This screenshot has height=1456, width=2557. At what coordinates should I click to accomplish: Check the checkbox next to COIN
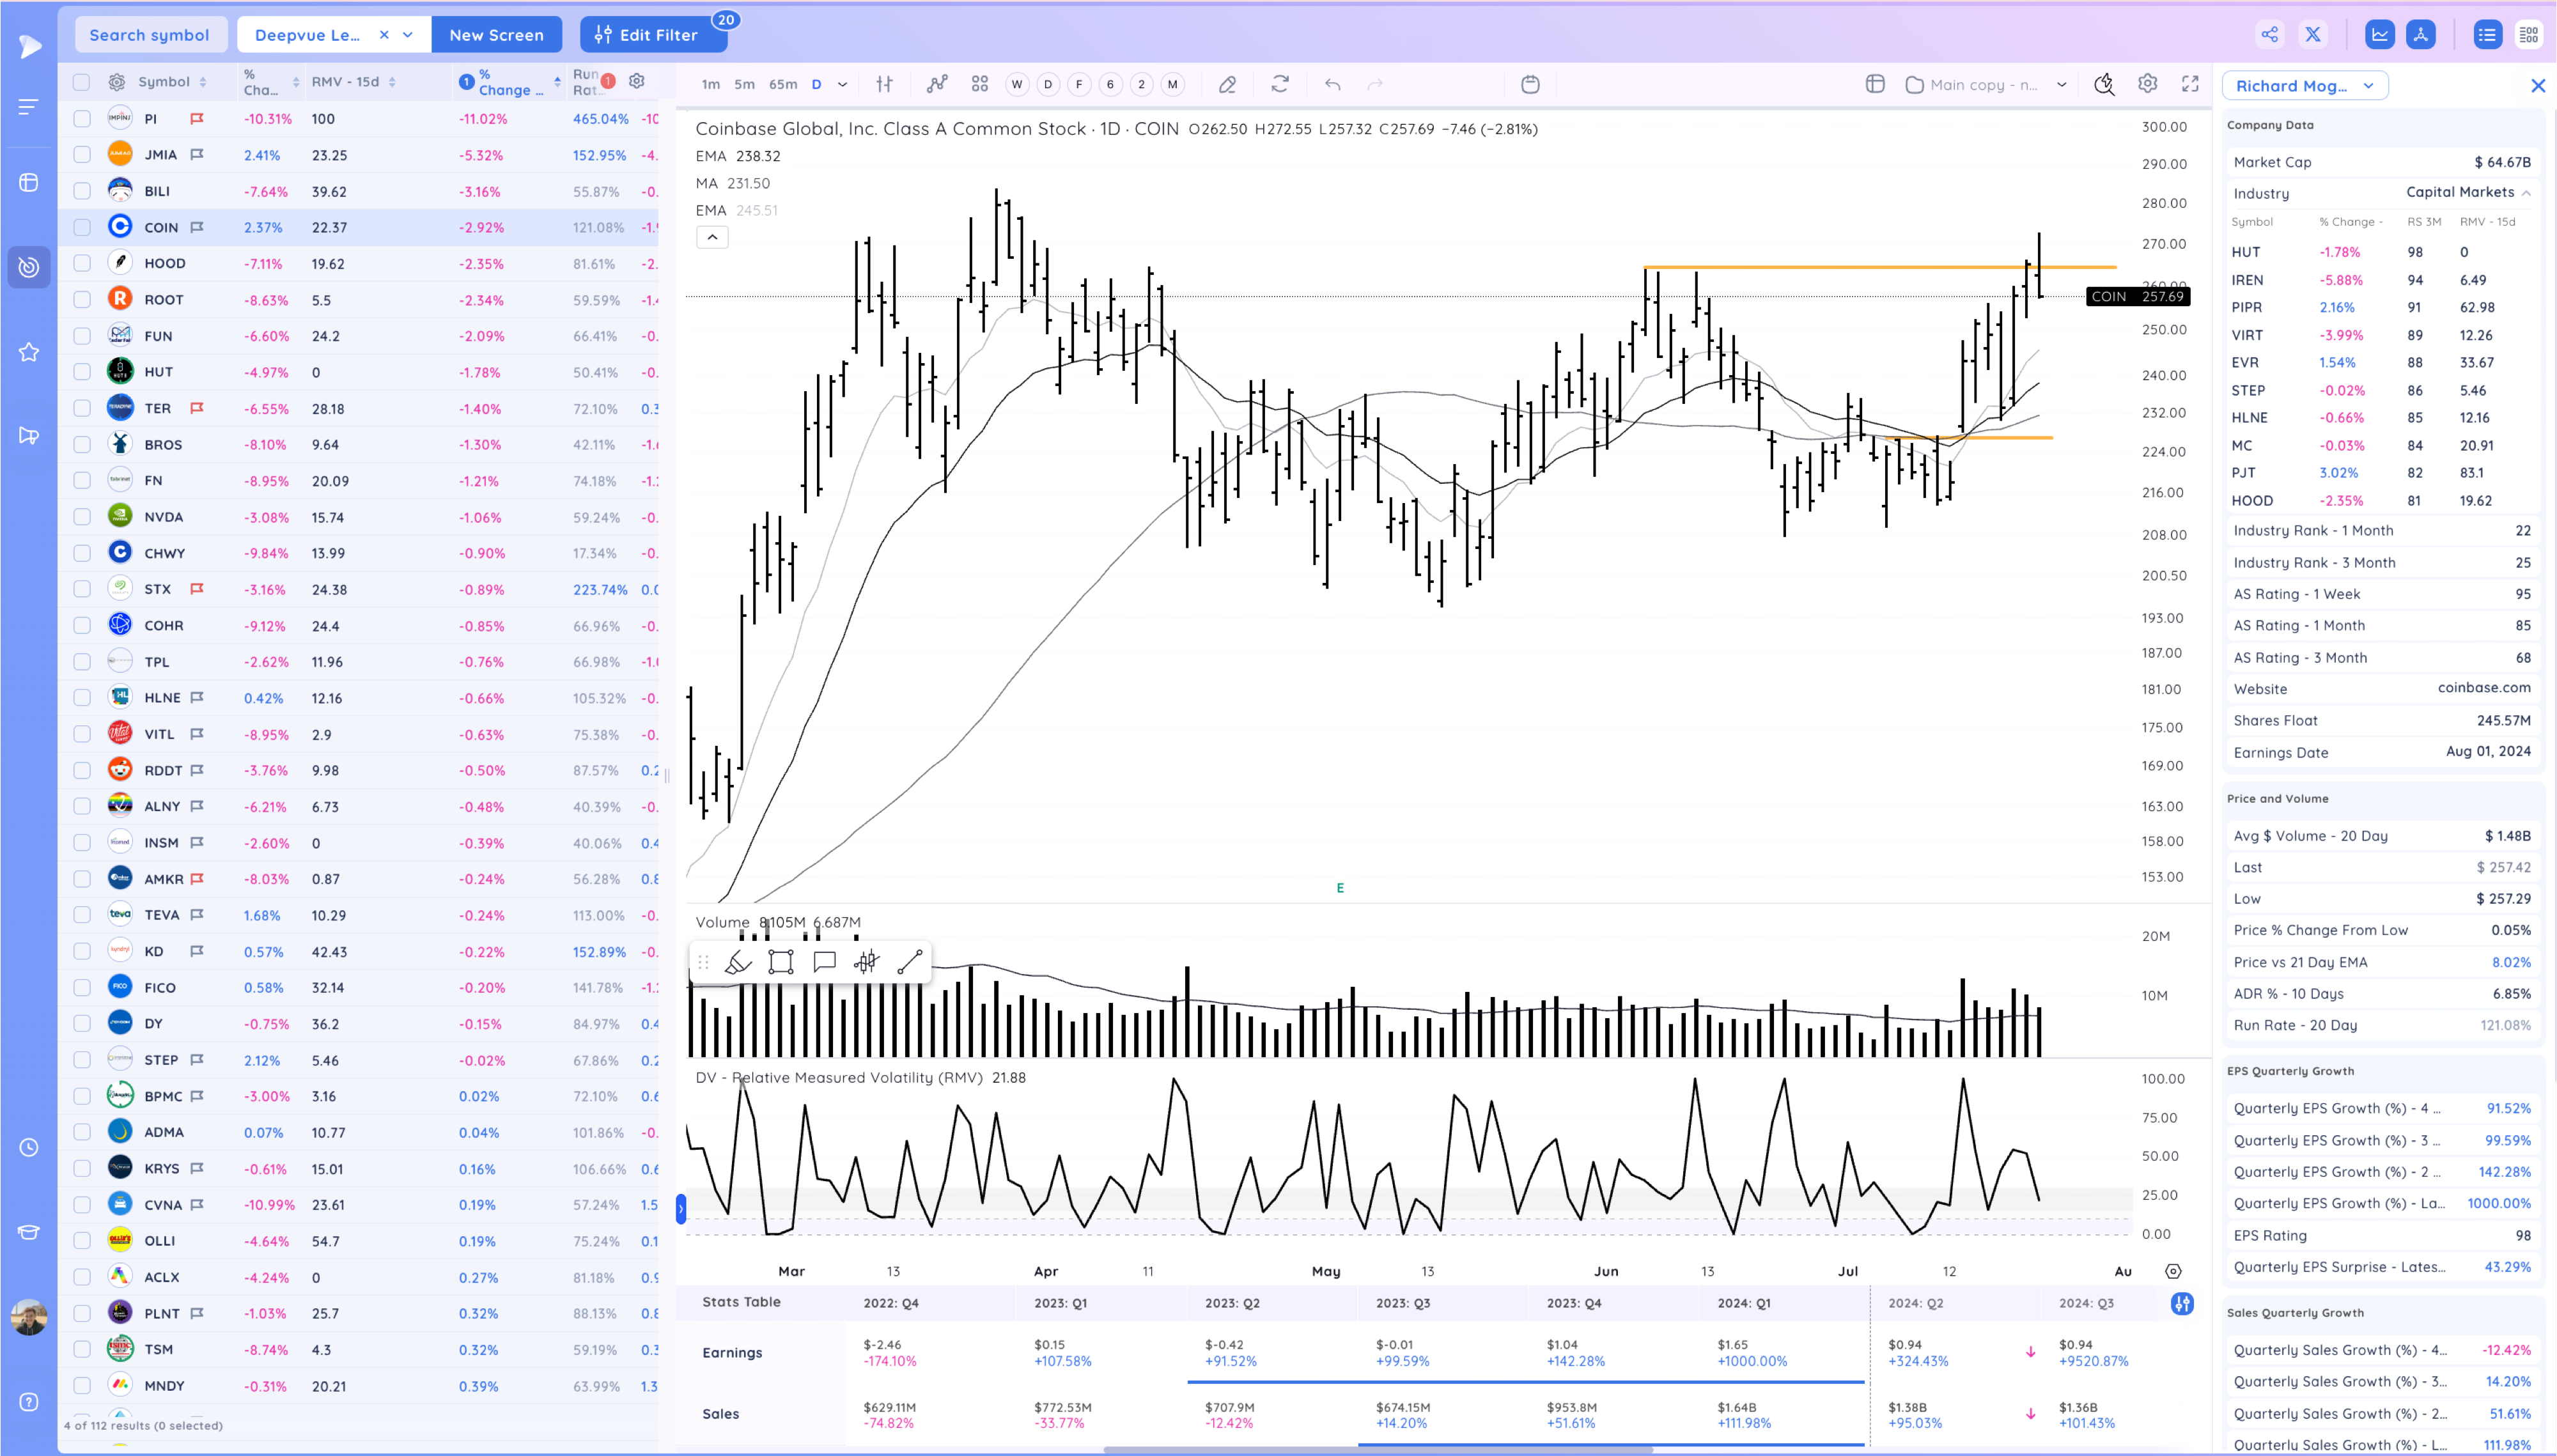point(82,227)
